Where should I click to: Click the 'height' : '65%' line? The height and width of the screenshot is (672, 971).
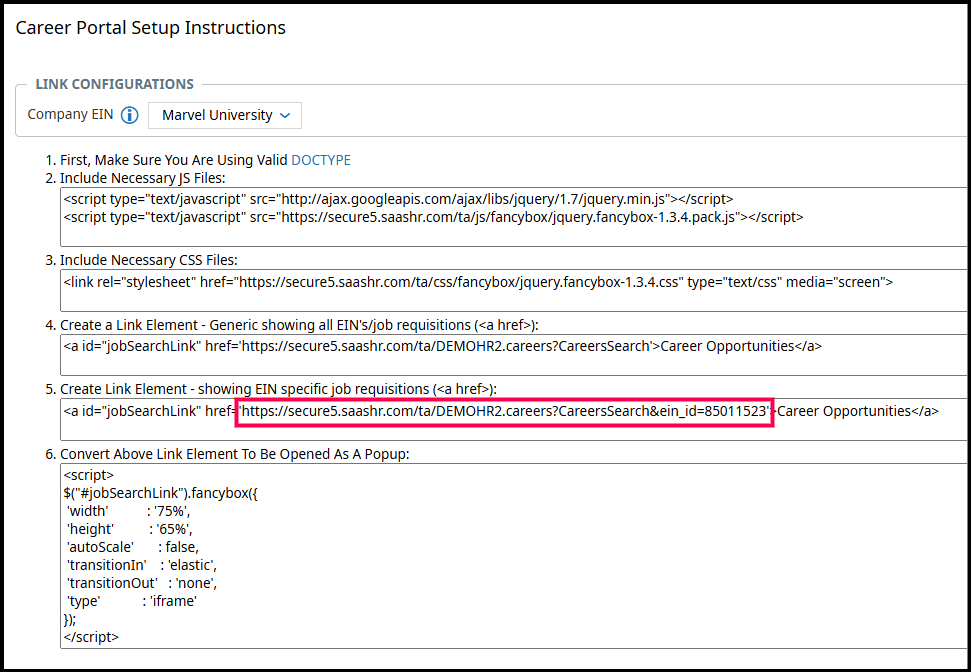tap(129, 529)
